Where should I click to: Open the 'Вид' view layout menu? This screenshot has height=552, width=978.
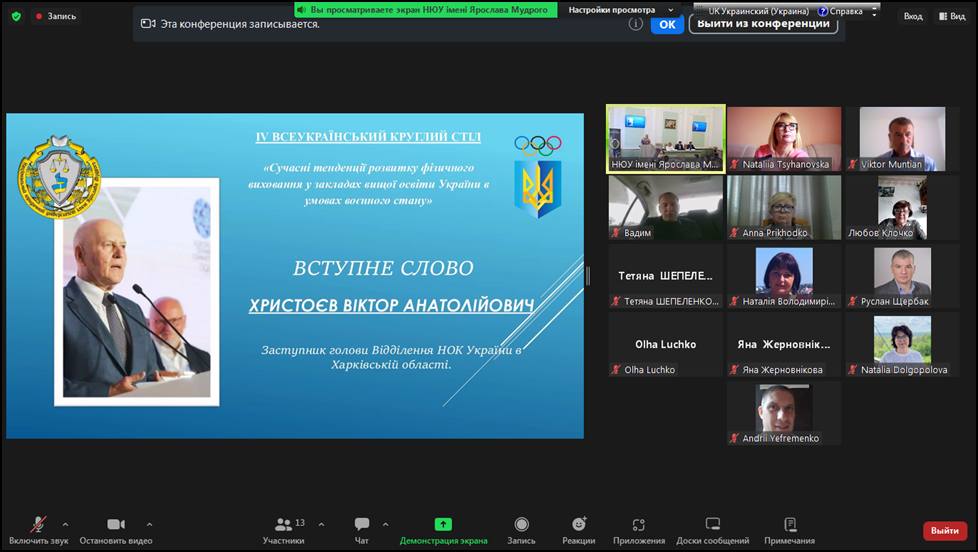[x=952, y=16]
